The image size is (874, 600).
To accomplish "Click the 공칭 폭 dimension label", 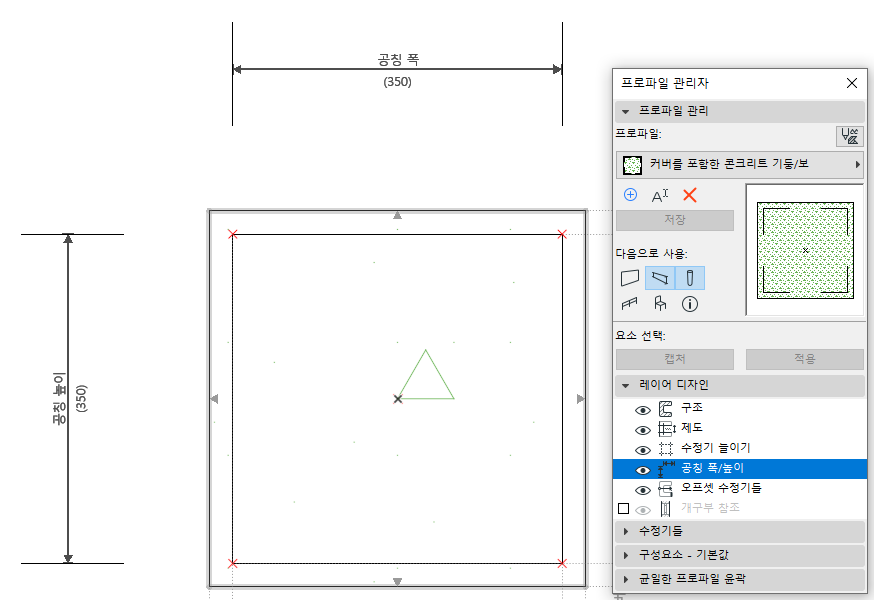I will point(397,59).
